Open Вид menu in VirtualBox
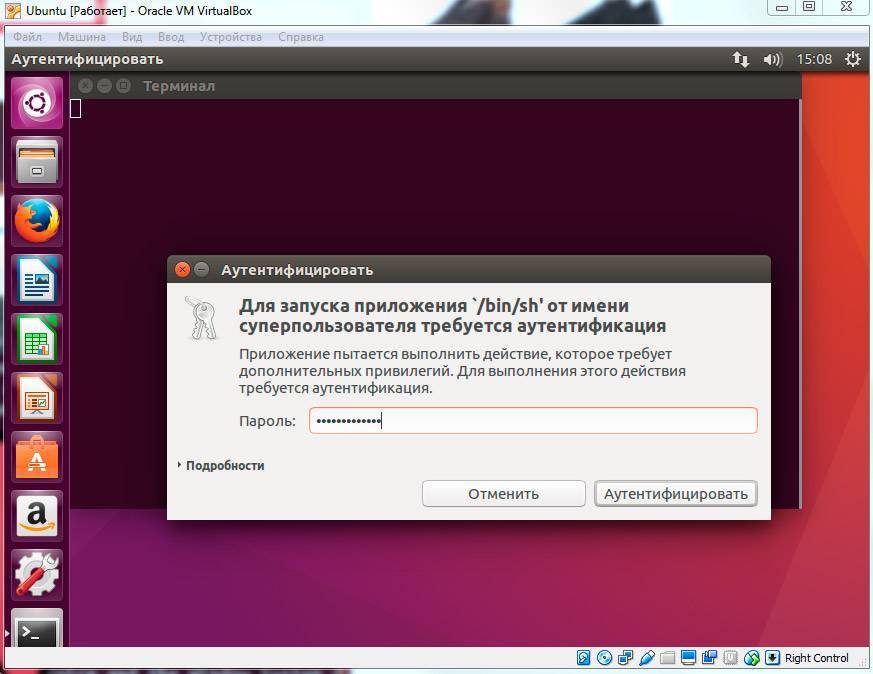 pyautogui.click(x=132, y=37)
